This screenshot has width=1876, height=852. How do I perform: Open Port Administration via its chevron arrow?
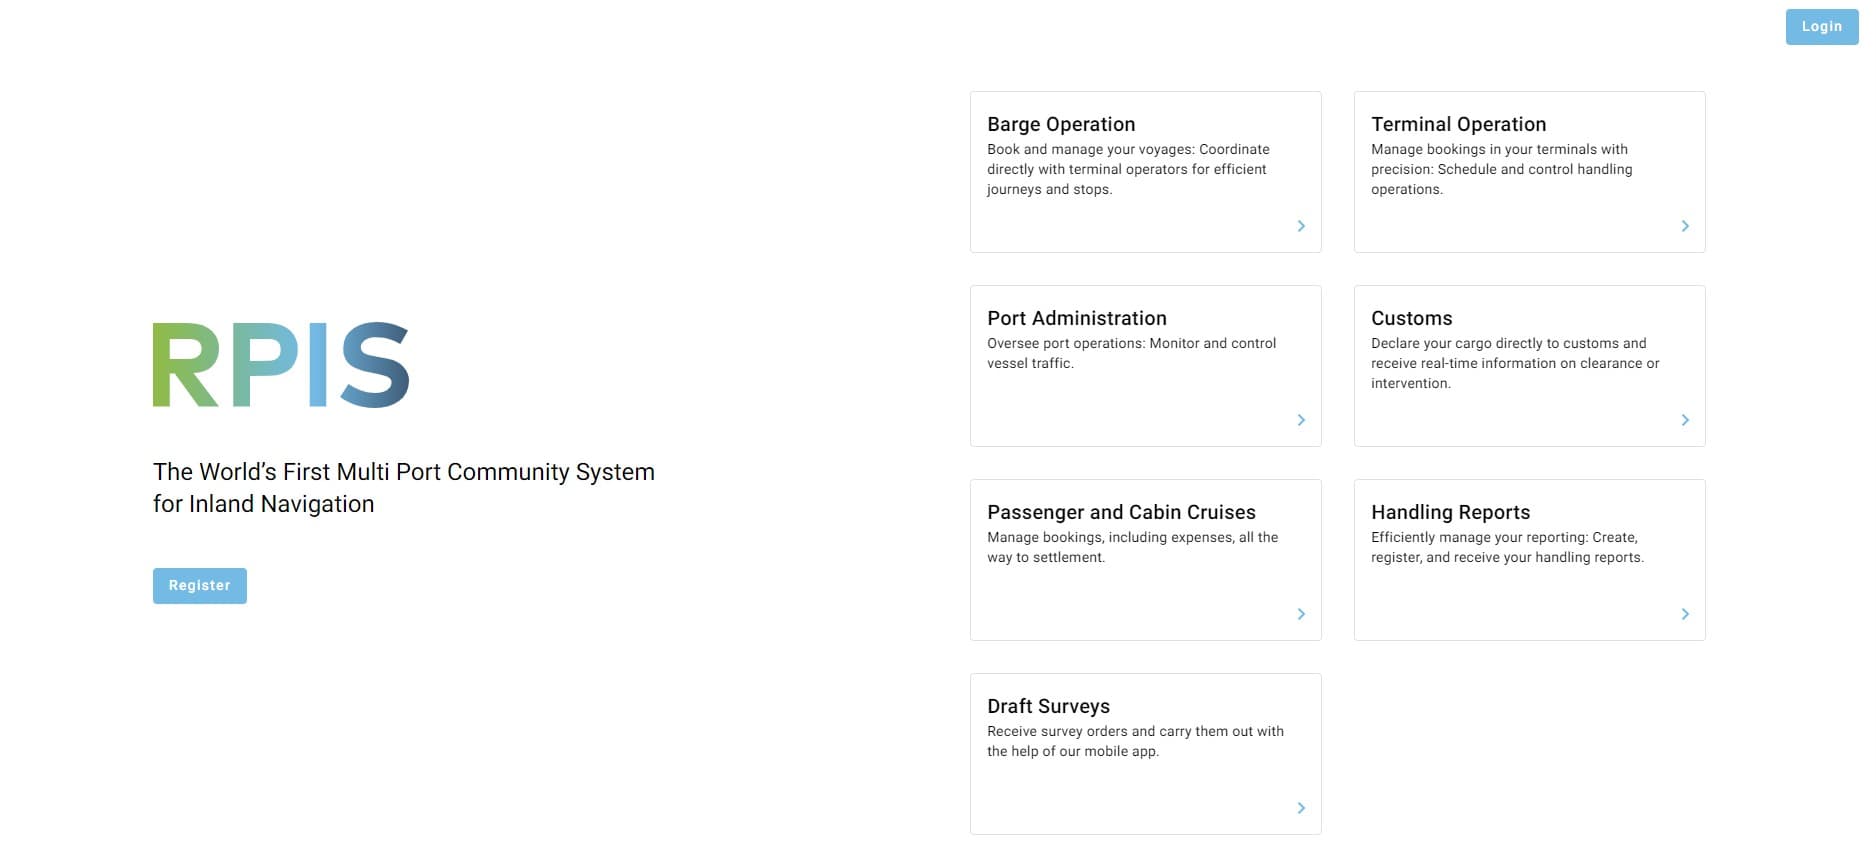1301,420
